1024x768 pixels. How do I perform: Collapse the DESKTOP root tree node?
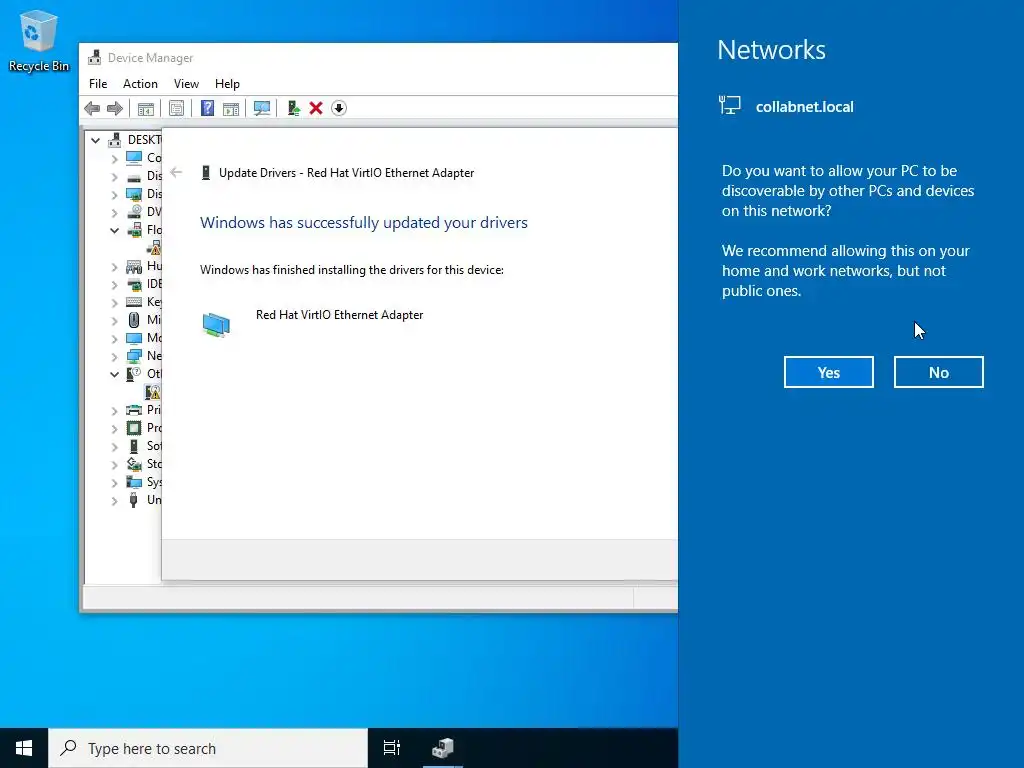pyautogui.click(x=95, y=140)
